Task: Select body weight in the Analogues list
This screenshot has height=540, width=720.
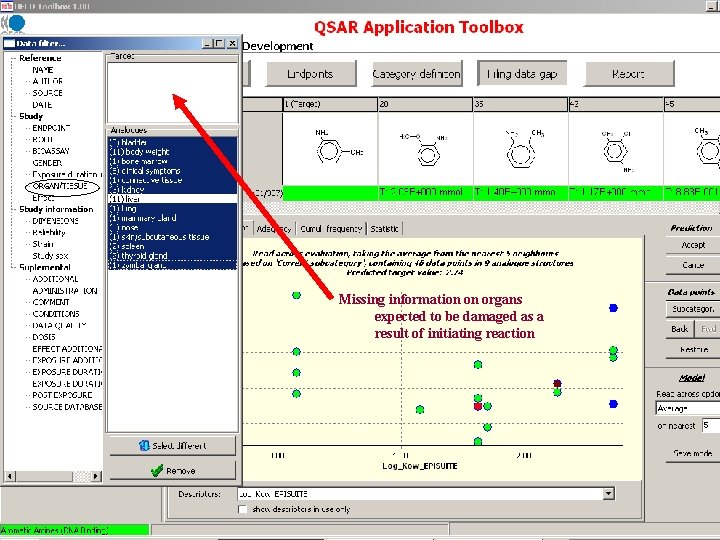Action: [172, 152]
